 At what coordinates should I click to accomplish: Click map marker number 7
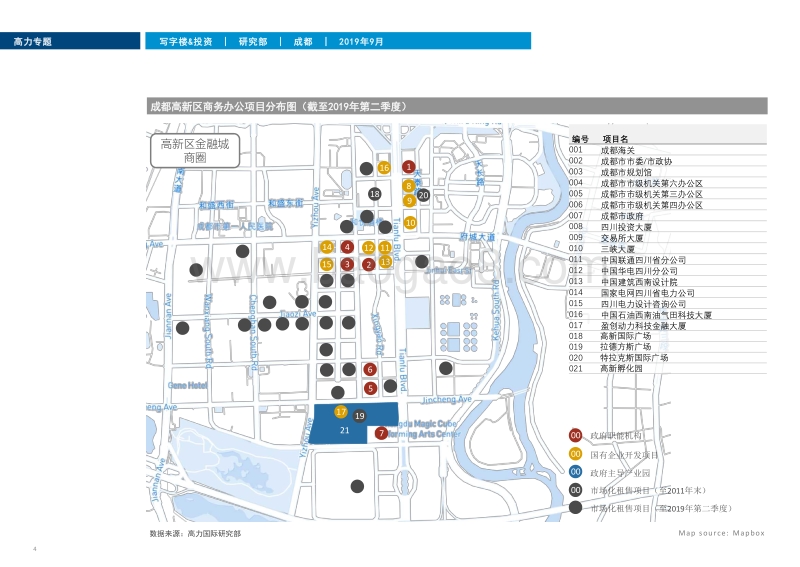pos(381,433)
